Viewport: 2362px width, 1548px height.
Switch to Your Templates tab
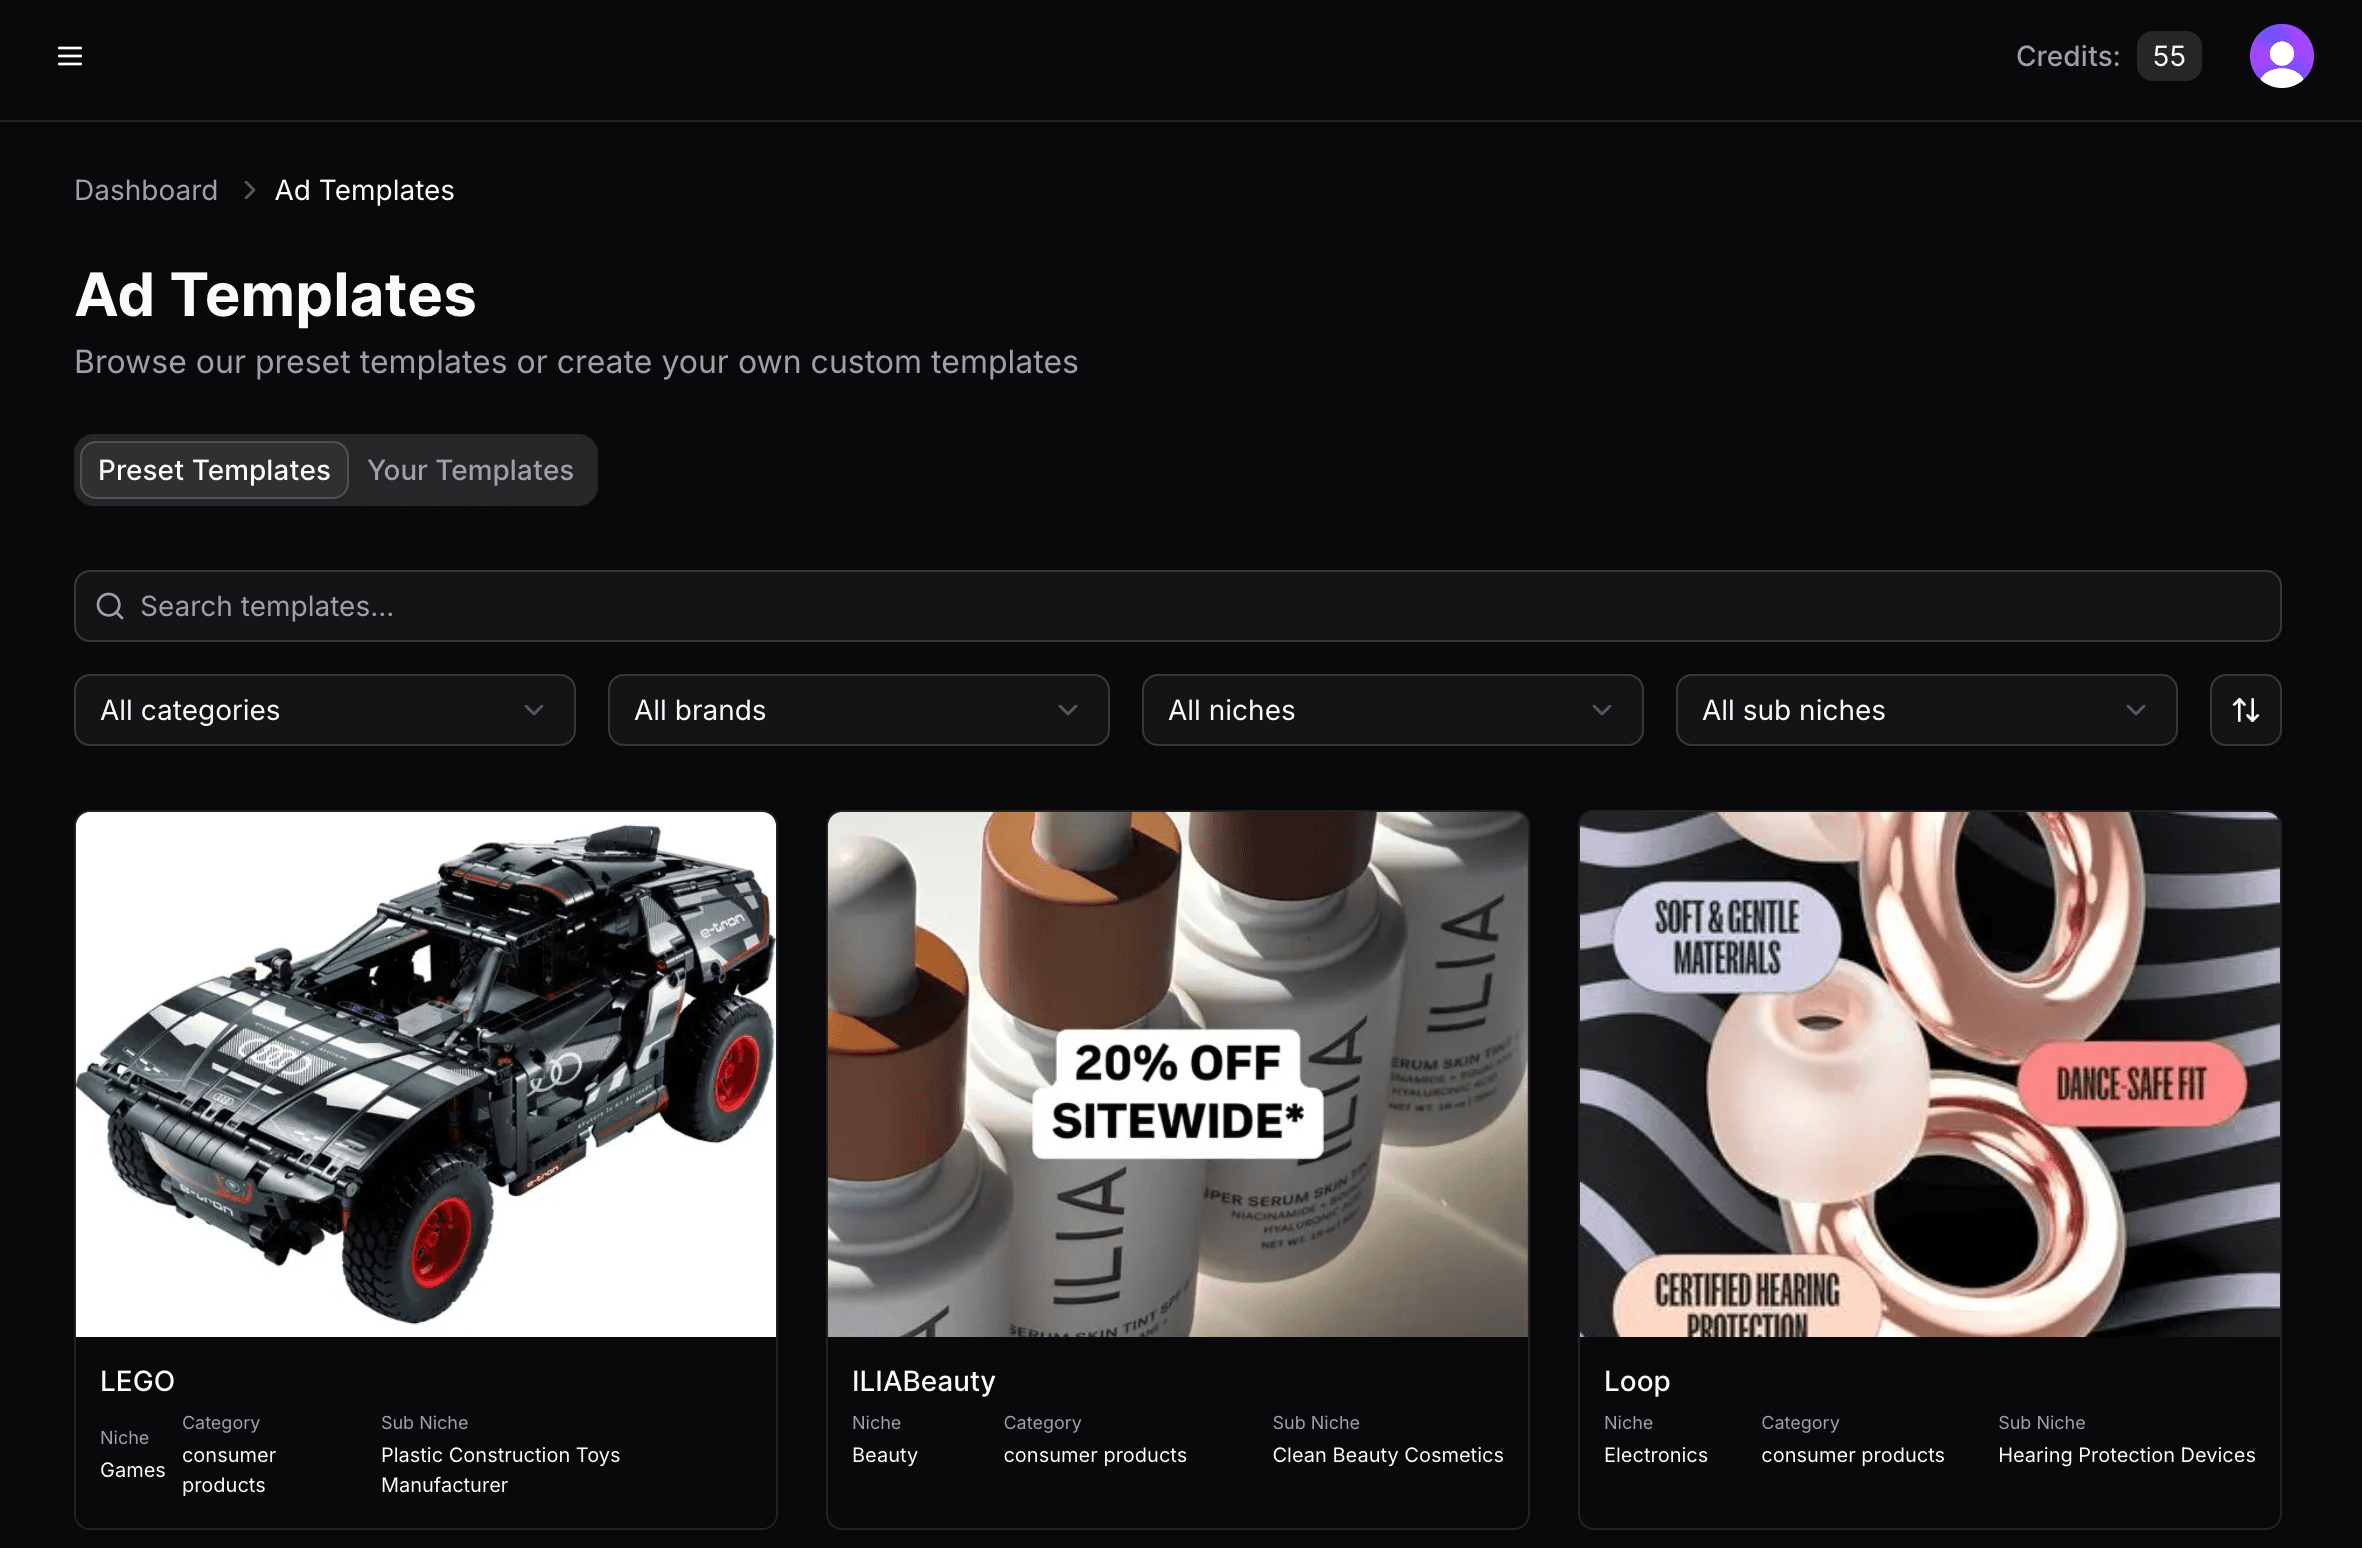tap(470, 470)
